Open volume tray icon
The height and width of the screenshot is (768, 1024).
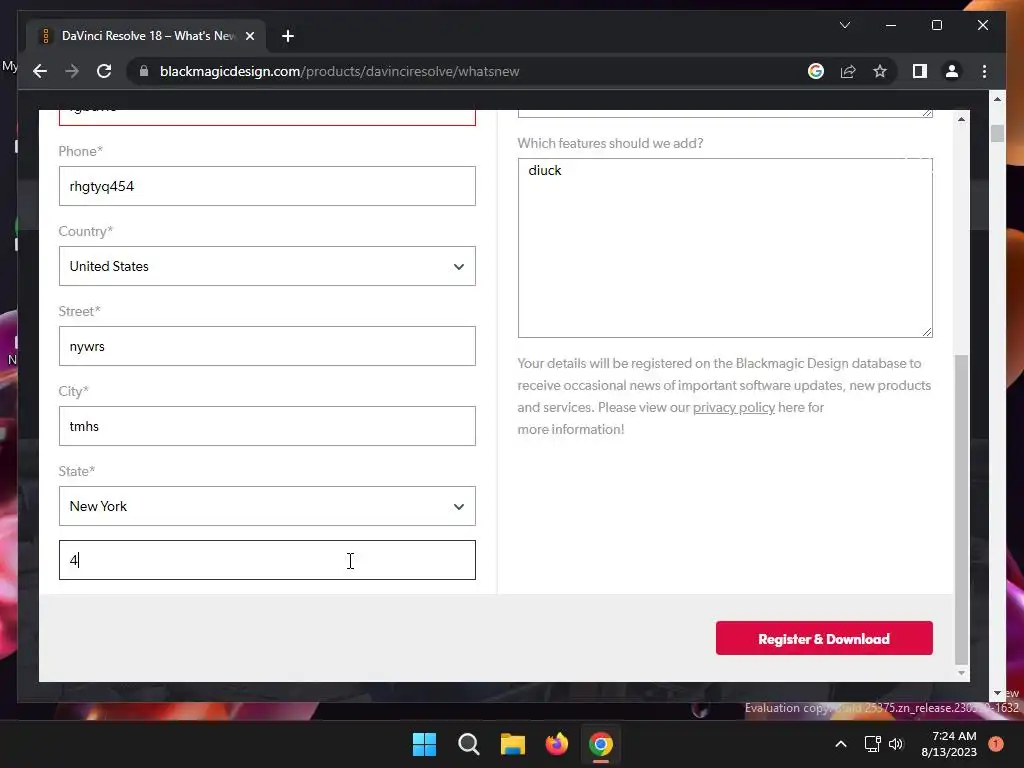coord(896,744)
